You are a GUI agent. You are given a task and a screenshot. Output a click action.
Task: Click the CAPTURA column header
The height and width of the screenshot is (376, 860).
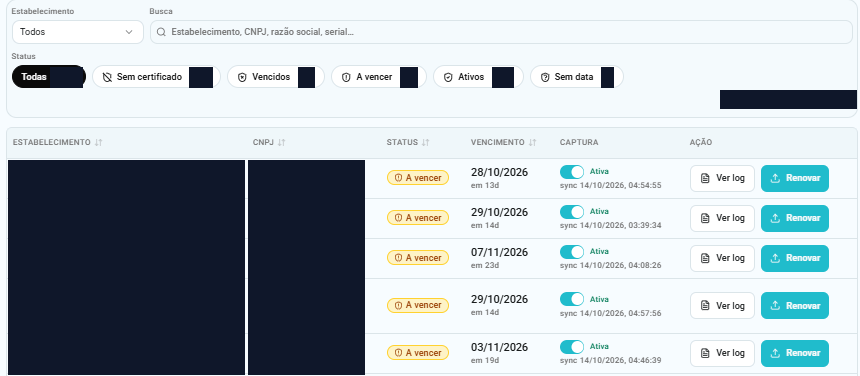pos(579,143)
